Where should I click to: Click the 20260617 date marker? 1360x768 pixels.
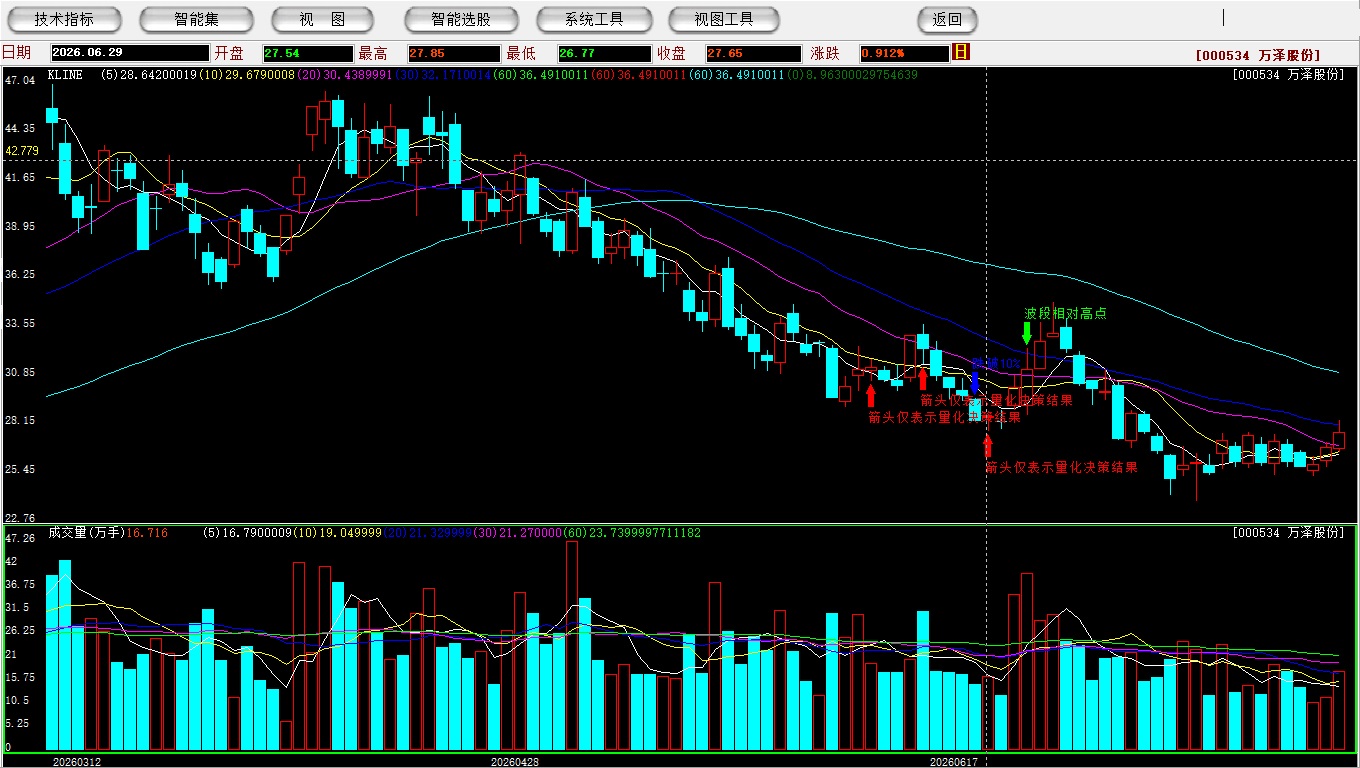(x=953, y=761)
